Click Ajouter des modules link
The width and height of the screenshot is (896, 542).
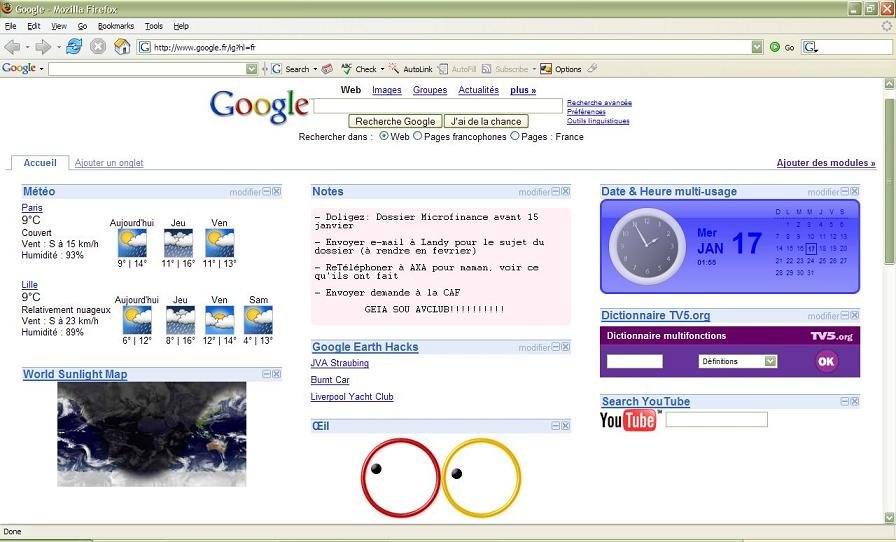pyautogui.click(x=826, y=163)
